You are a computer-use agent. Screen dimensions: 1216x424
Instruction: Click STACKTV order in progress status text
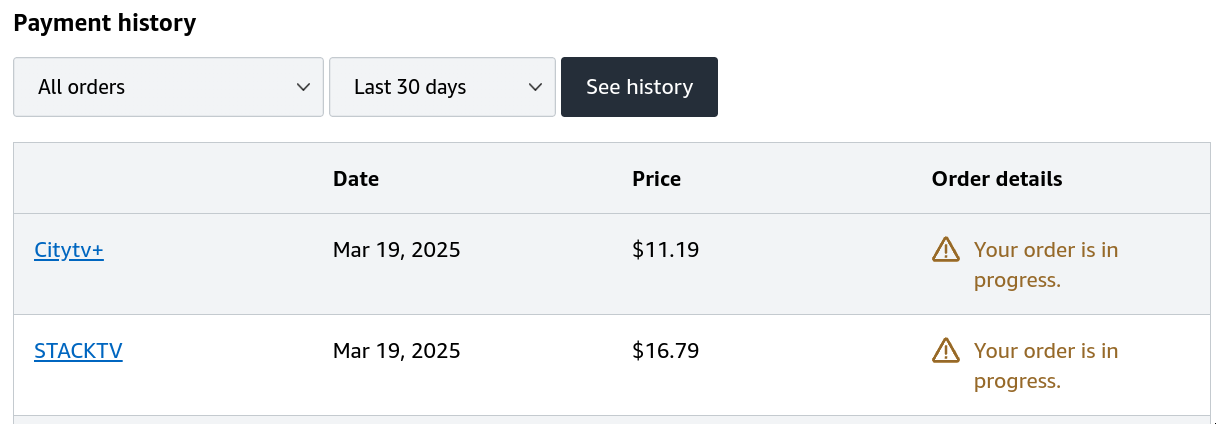1046,366
